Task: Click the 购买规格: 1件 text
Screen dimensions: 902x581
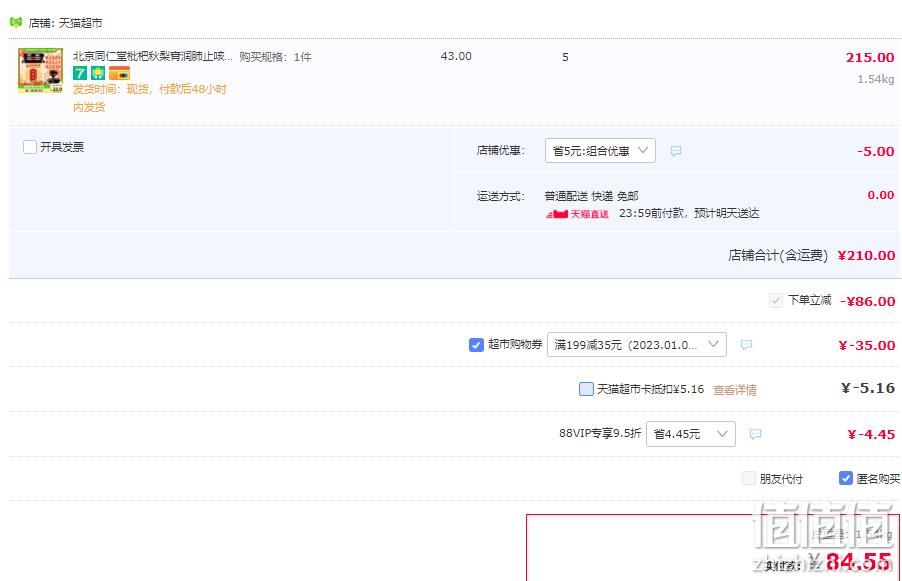Action: [x=275, y=57]
